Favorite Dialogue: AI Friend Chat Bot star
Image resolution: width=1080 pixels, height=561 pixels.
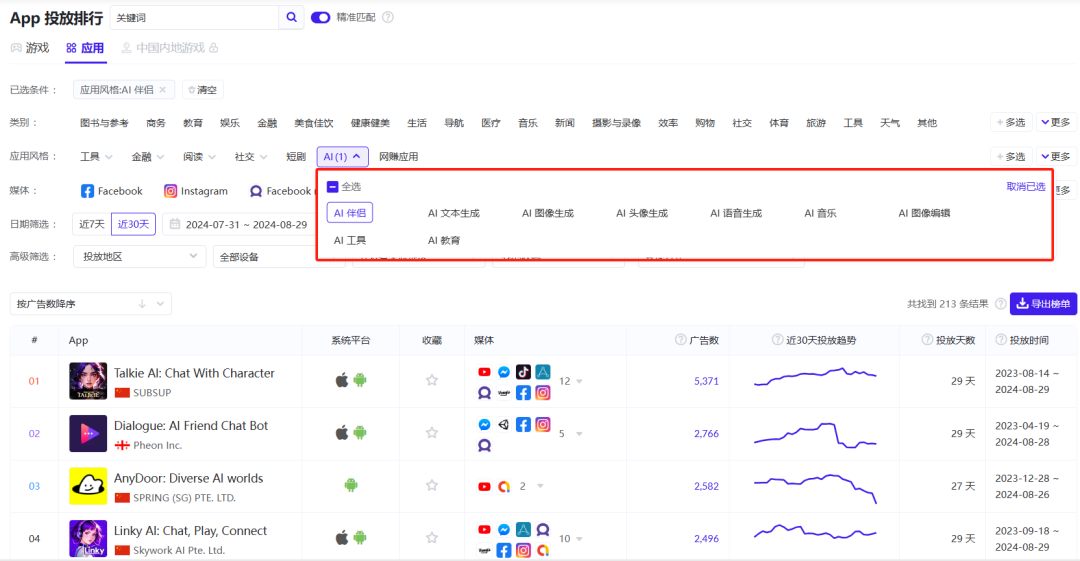point(432,433)
